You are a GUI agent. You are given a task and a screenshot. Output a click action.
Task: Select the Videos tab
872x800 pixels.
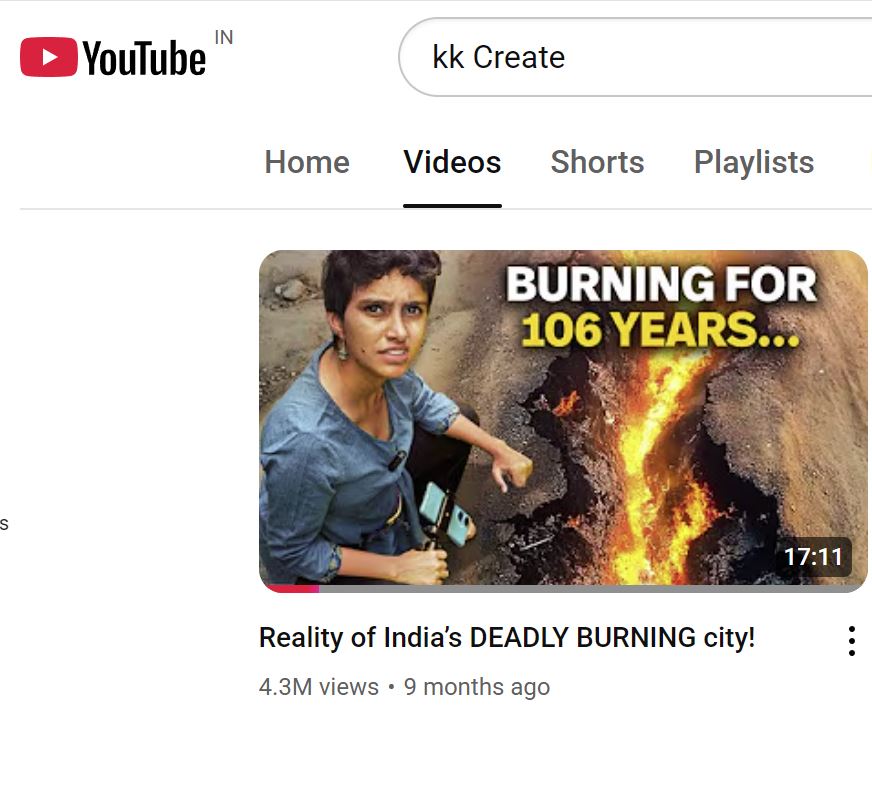click(x=452, y=162)
